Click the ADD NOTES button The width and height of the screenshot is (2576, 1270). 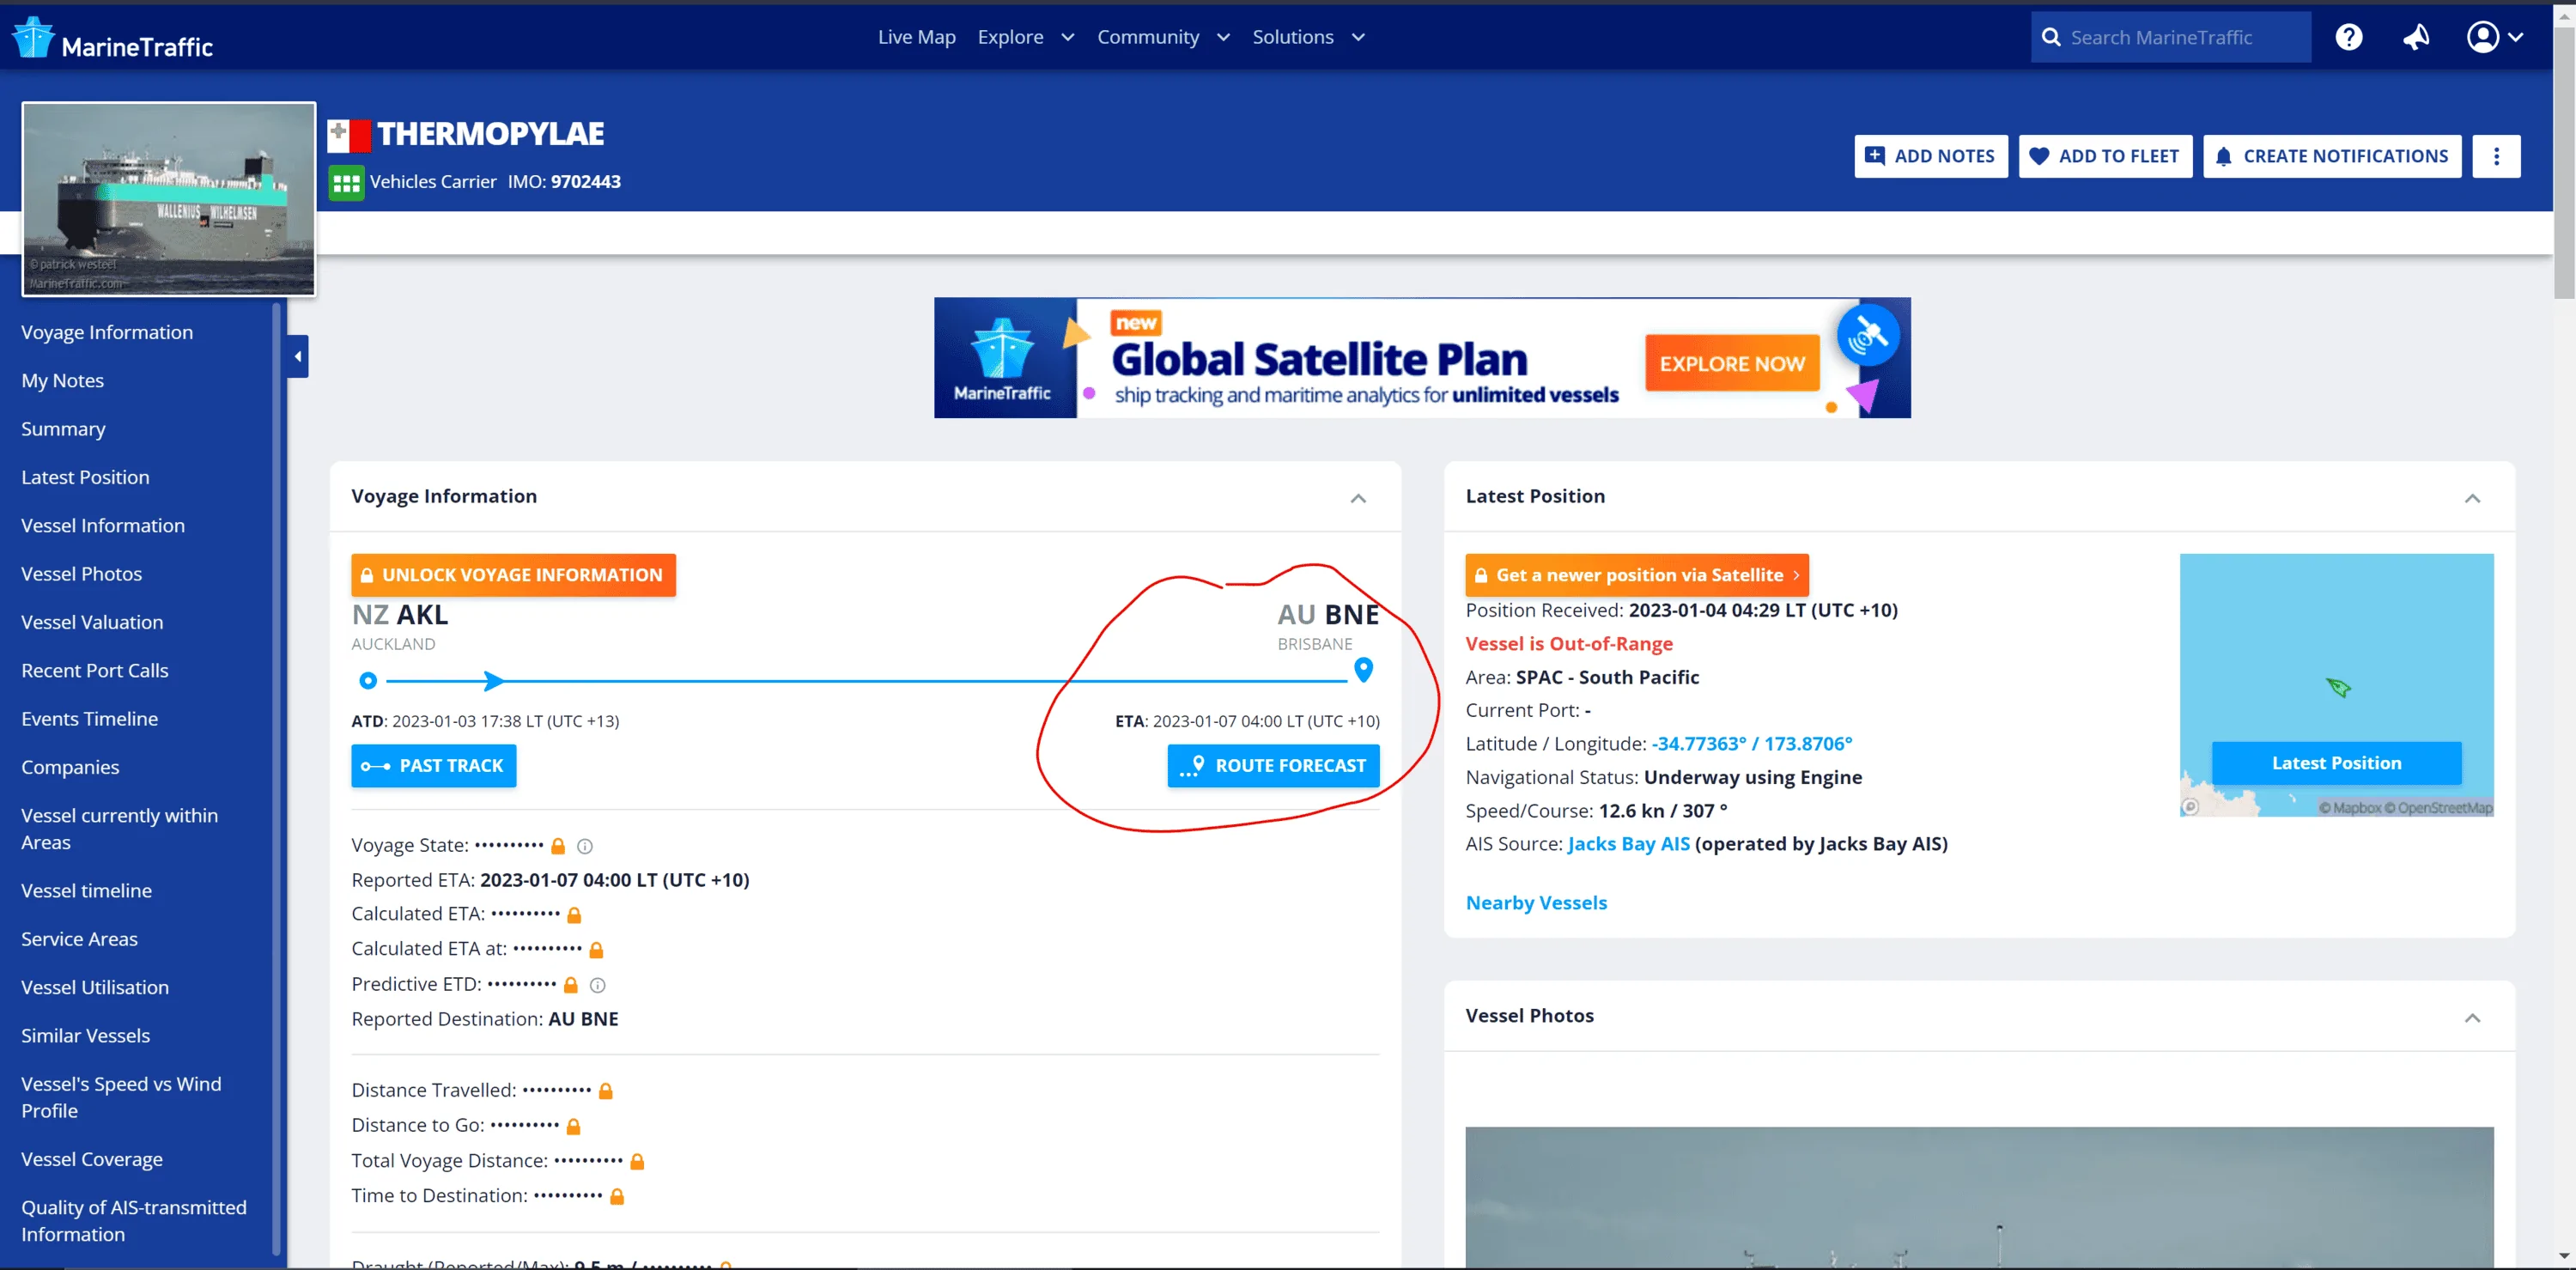(1930, 156)
